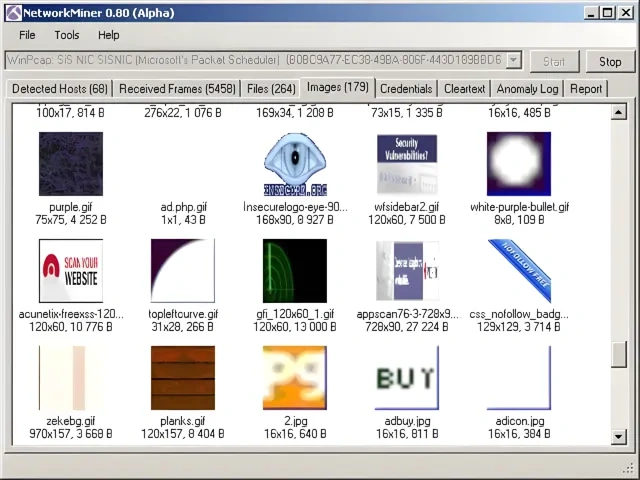Select the gfi_120x60_1.gif thumbnail
Screen dimensions: 640x480
(x=295, y=271)
